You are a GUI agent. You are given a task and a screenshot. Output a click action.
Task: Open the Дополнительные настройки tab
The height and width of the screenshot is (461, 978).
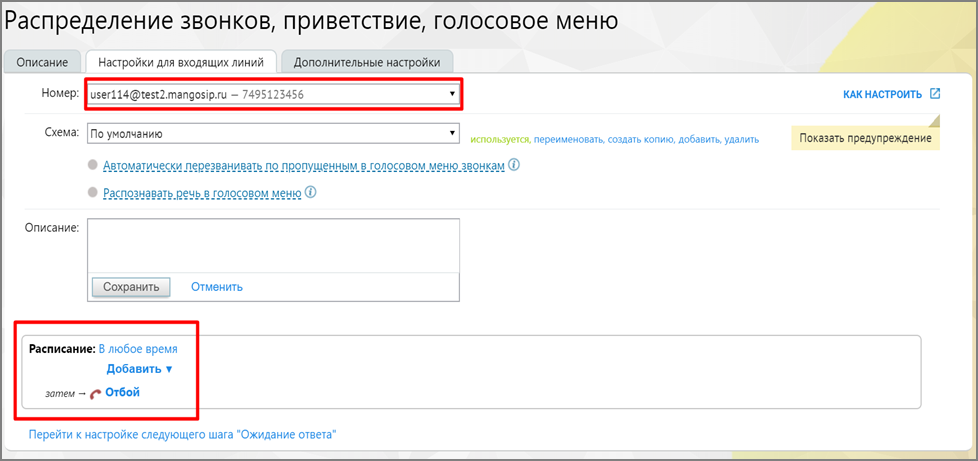[367, 62]
